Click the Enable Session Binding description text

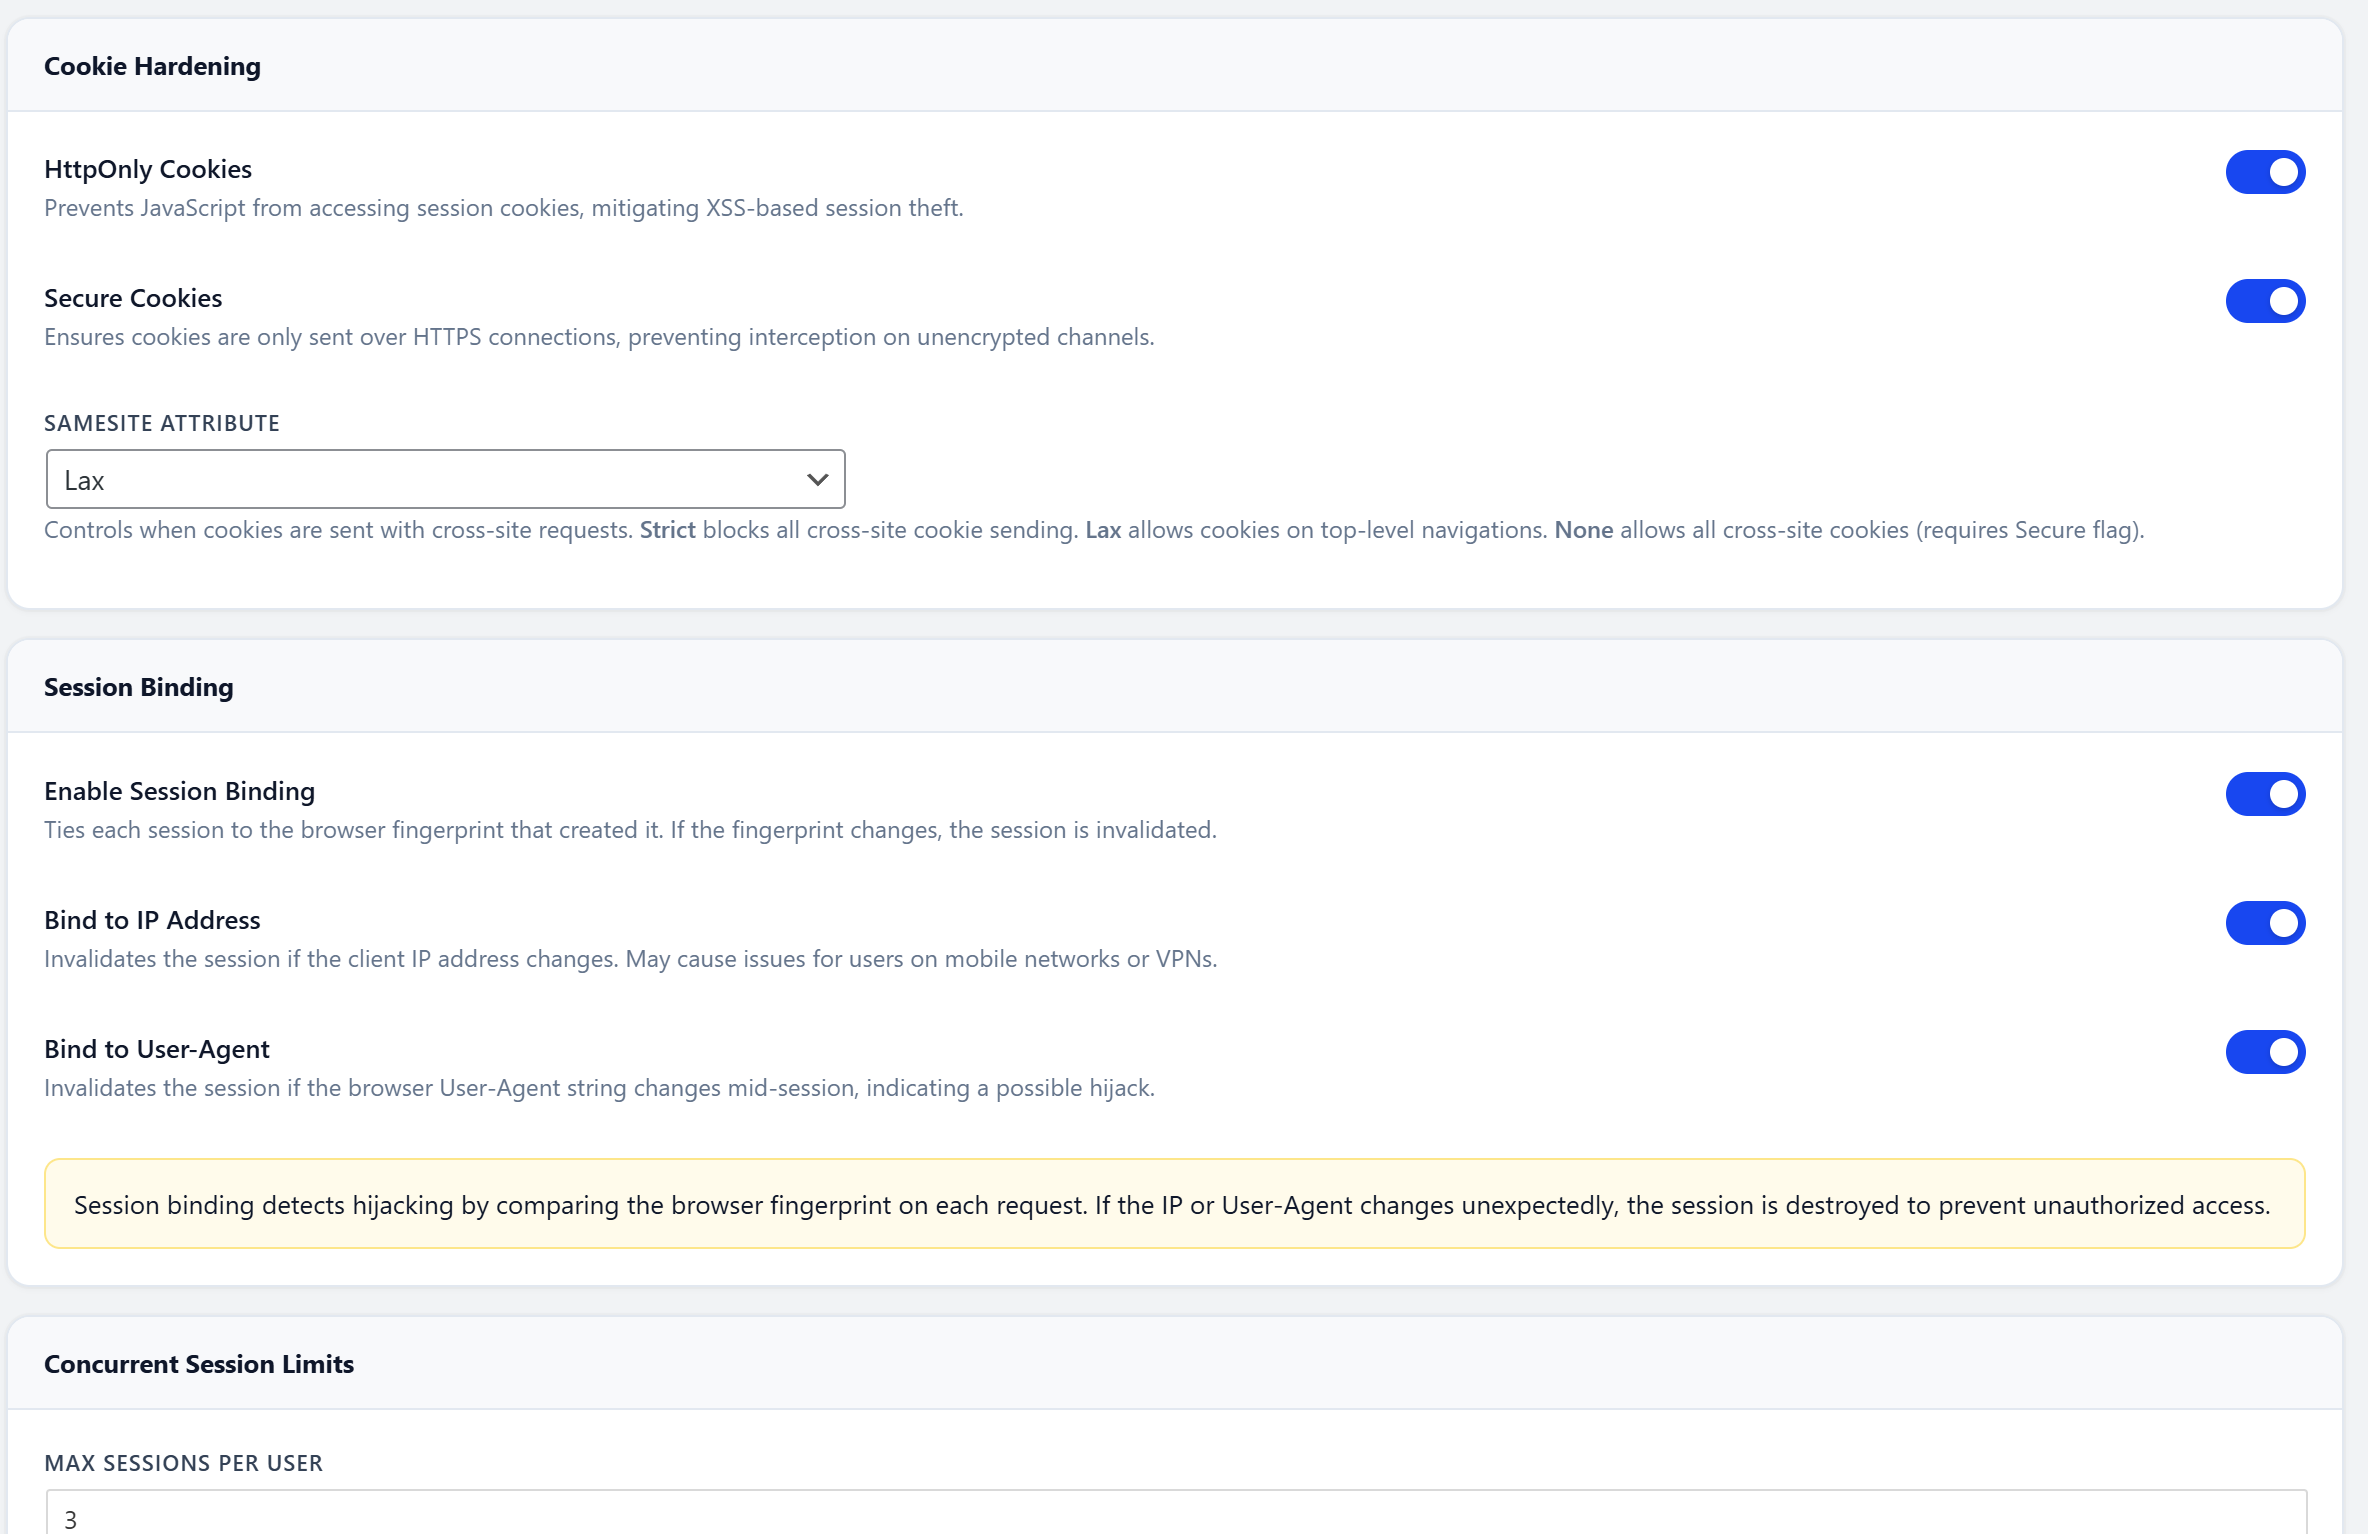click(x=630, y=829)
